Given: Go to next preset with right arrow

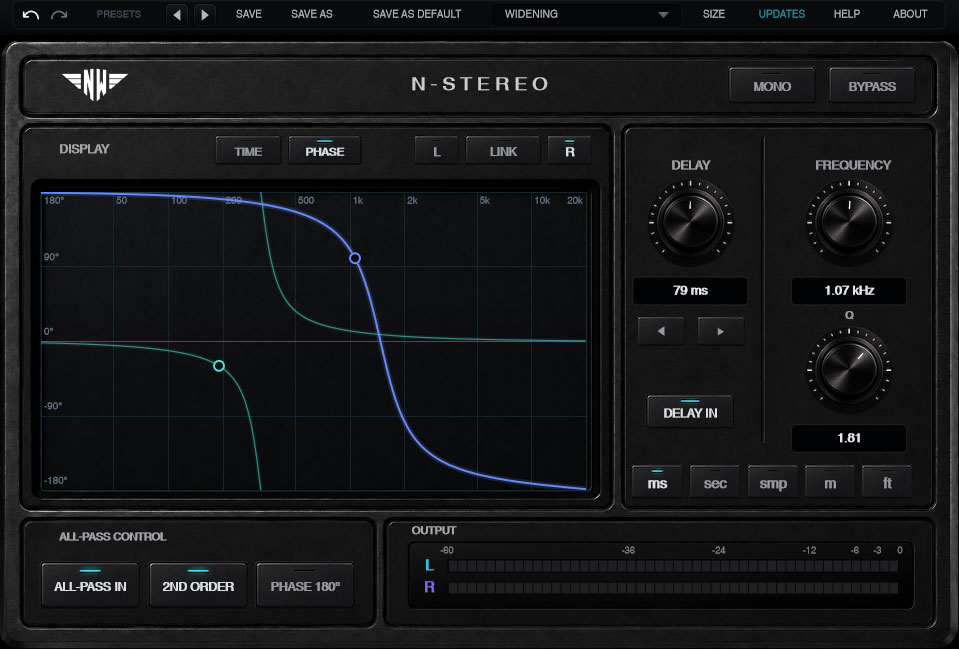Looking at the screenshot, I should (x=205, y=14).
